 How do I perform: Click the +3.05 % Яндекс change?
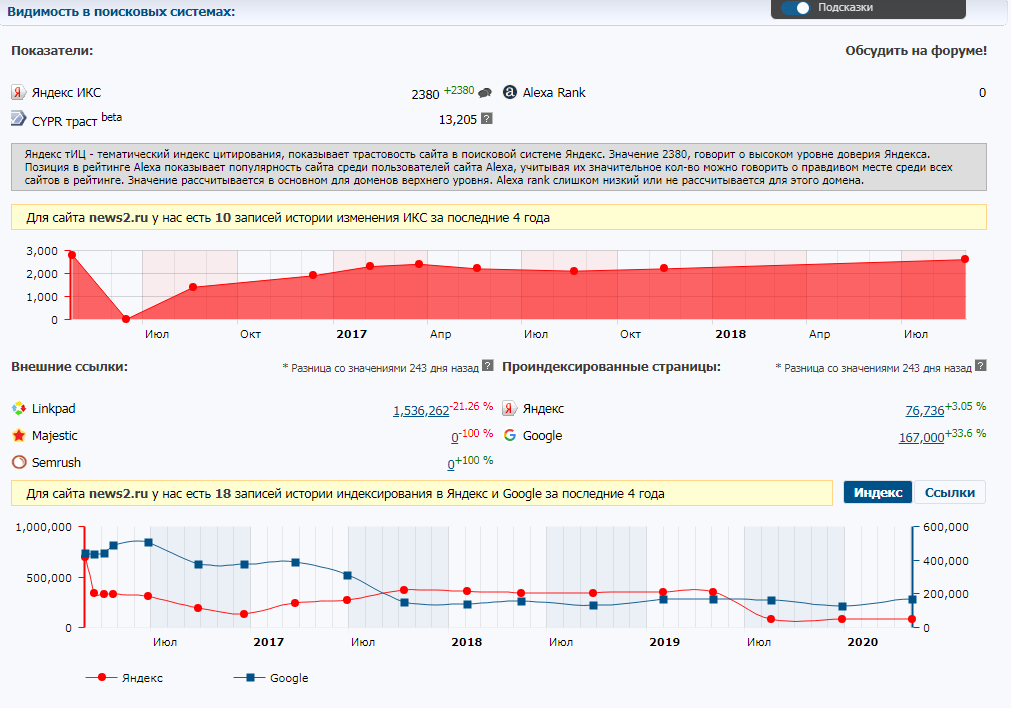[965, 406]
